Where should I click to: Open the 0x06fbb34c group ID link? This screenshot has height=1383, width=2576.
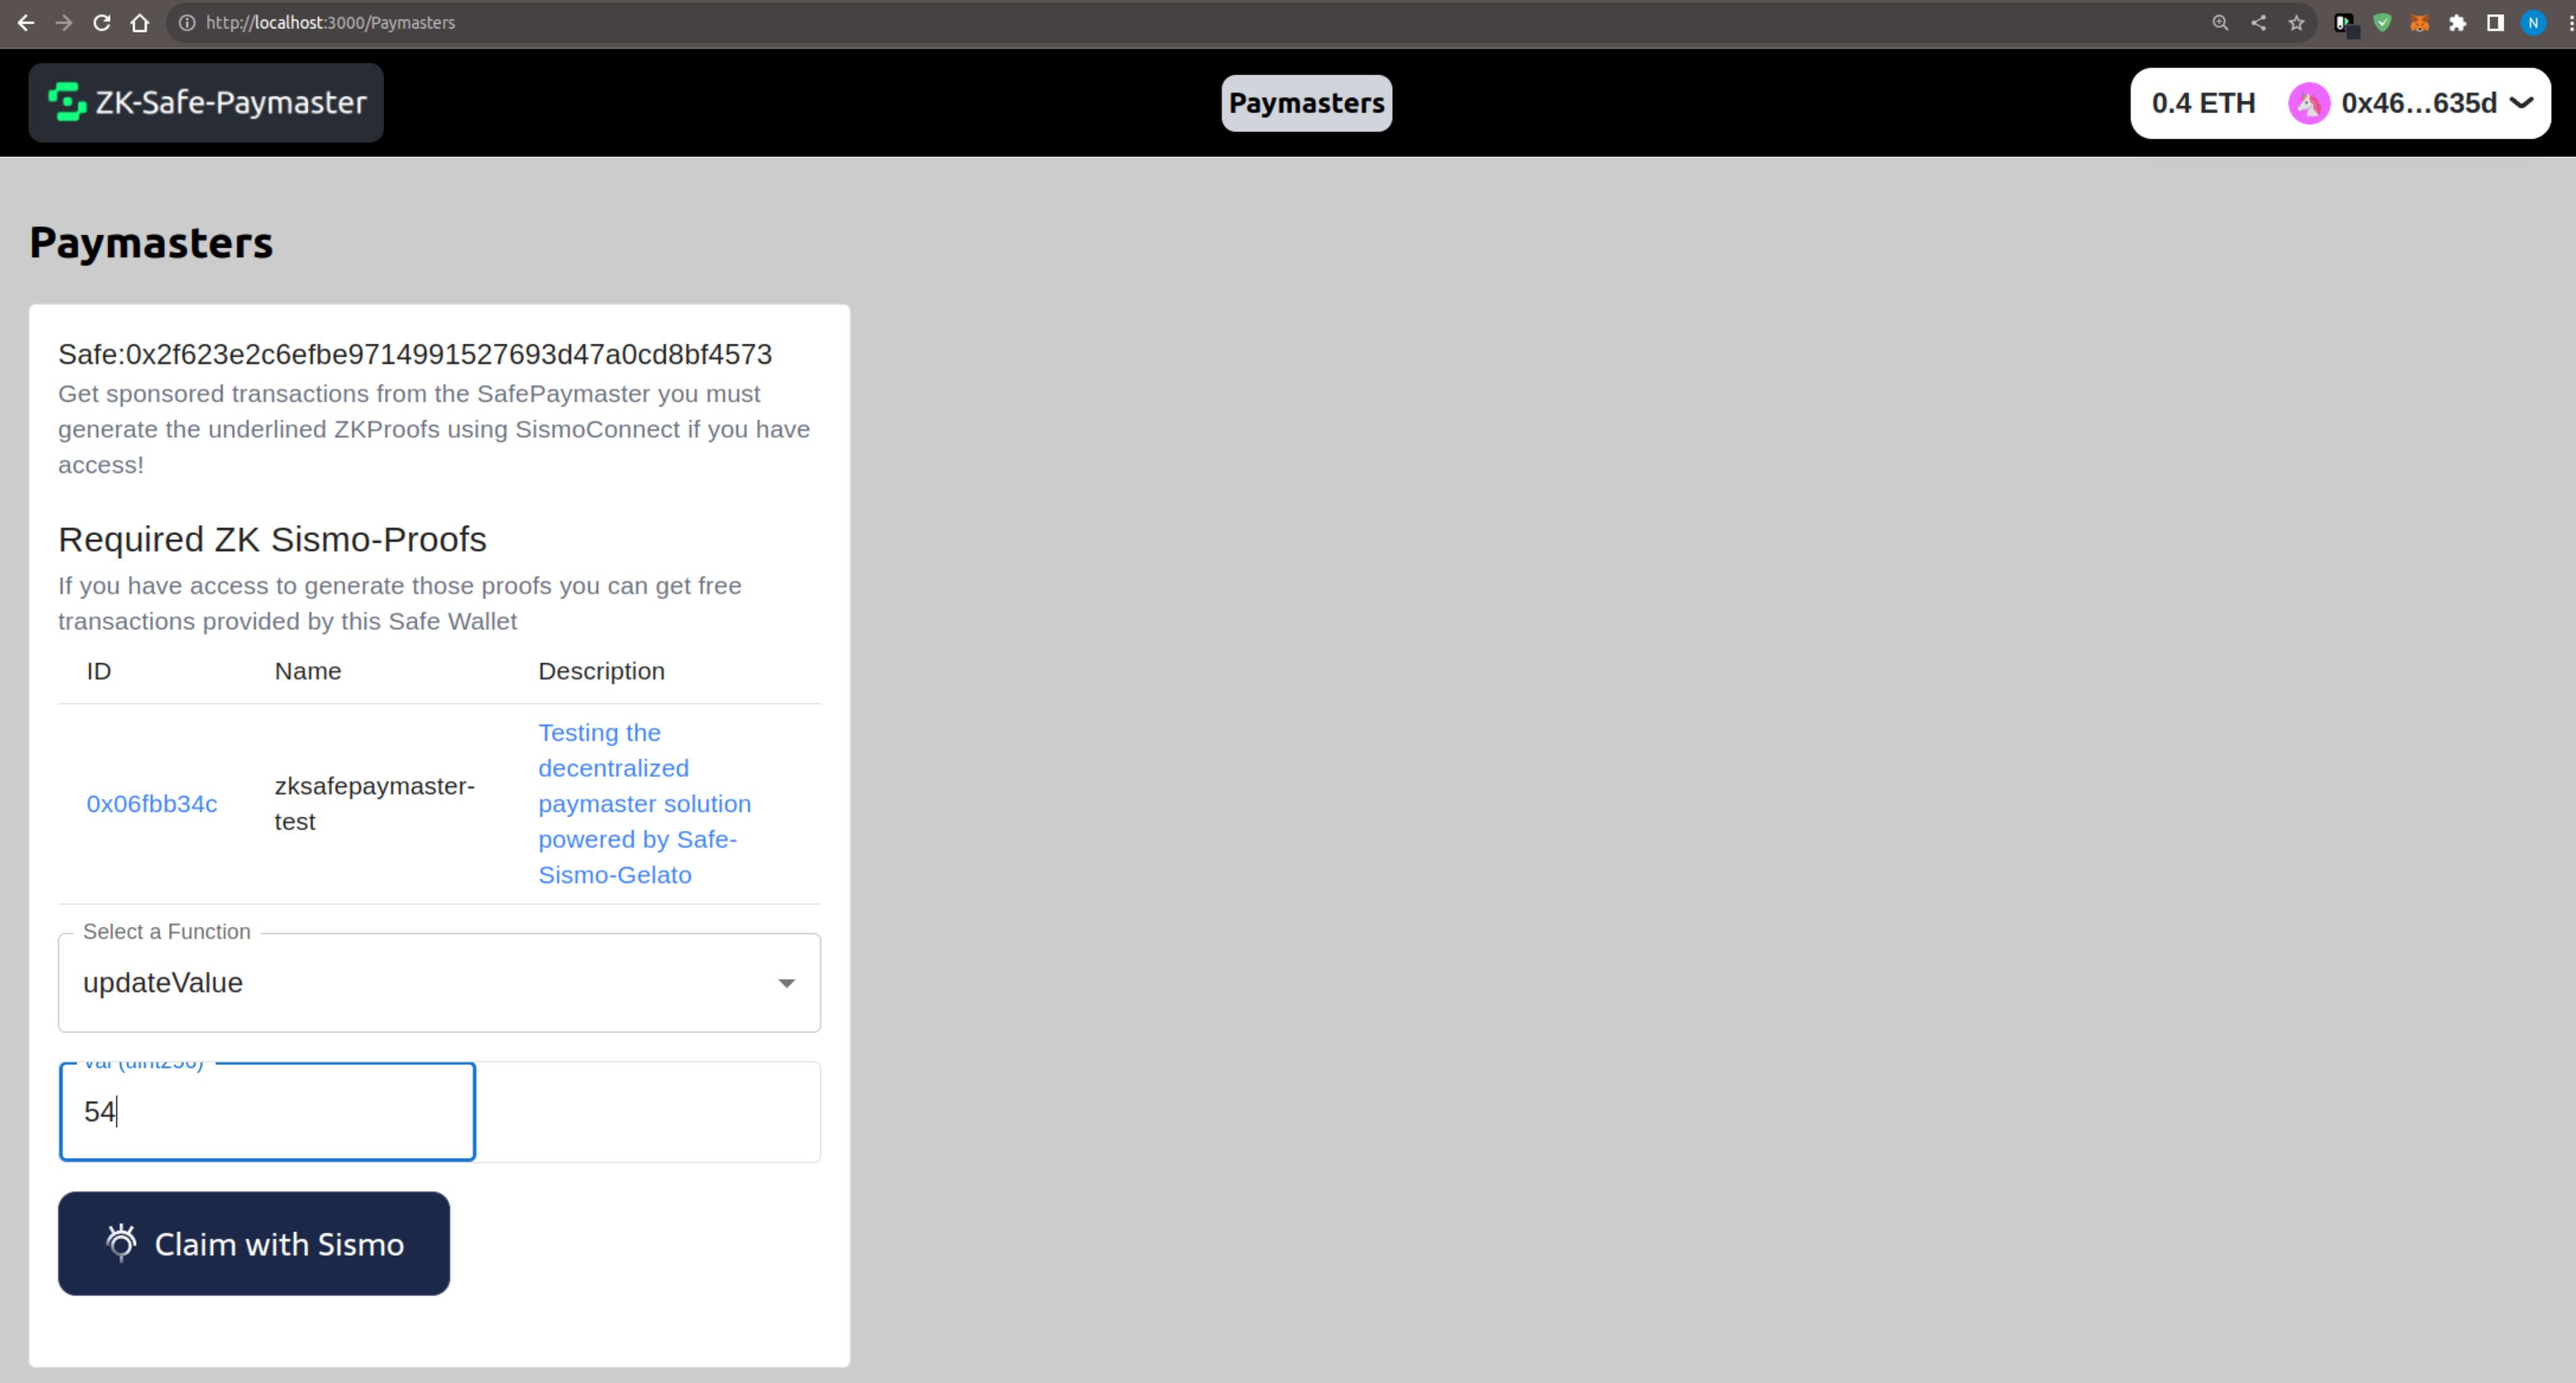pos(152,804)
